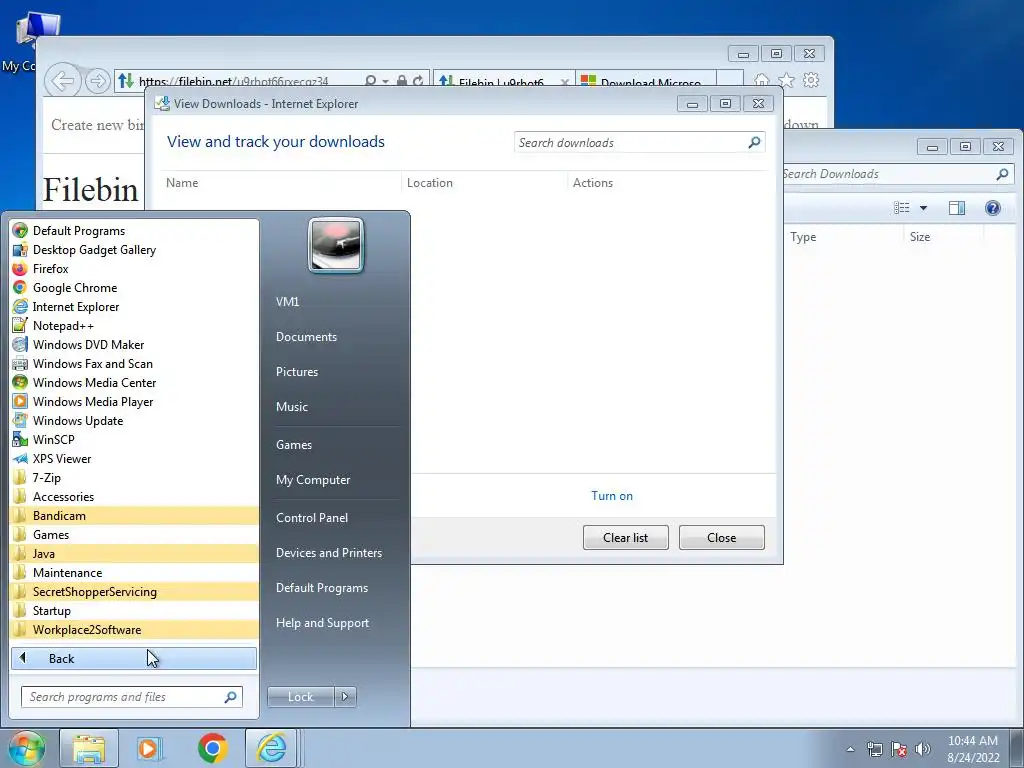Click the Turn on link

coord(612,496)
